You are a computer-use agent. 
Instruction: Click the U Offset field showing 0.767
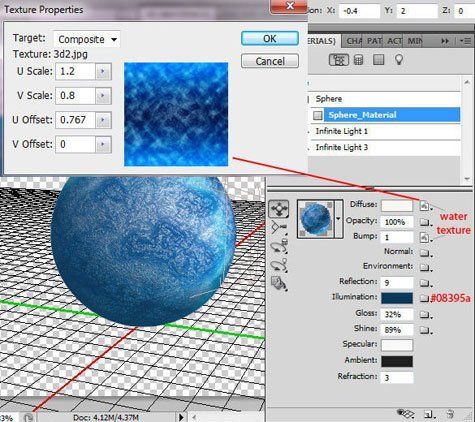(76, 120)
